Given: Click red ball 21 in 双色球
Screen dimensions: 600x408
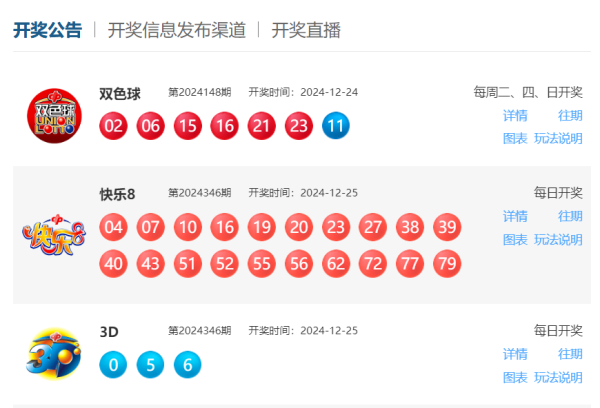Looking at the screenshot, I should [x=261, y=126].
